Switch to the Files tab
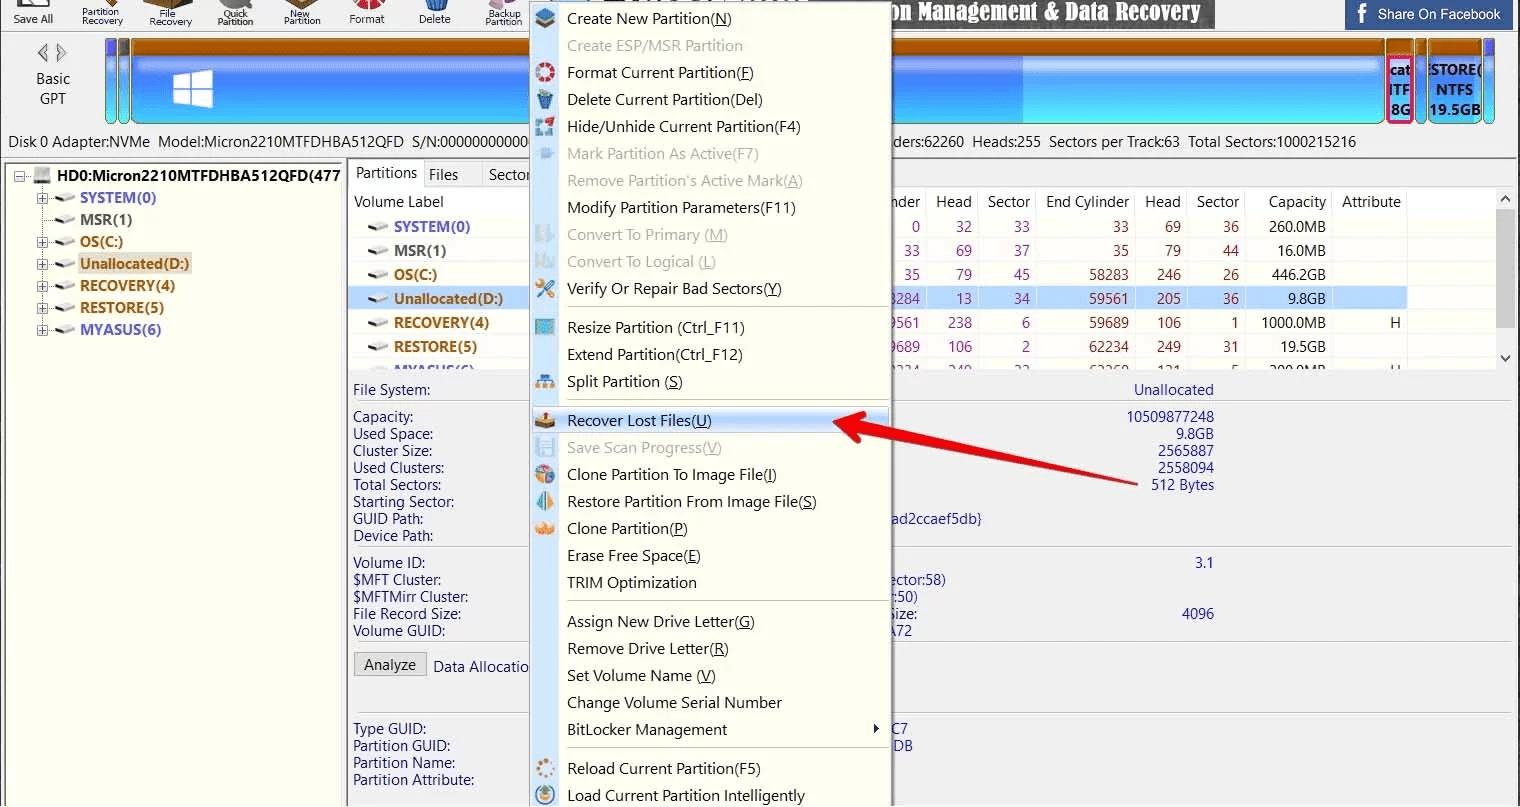This screenshot has width=1520, height=807. point(443,174)
